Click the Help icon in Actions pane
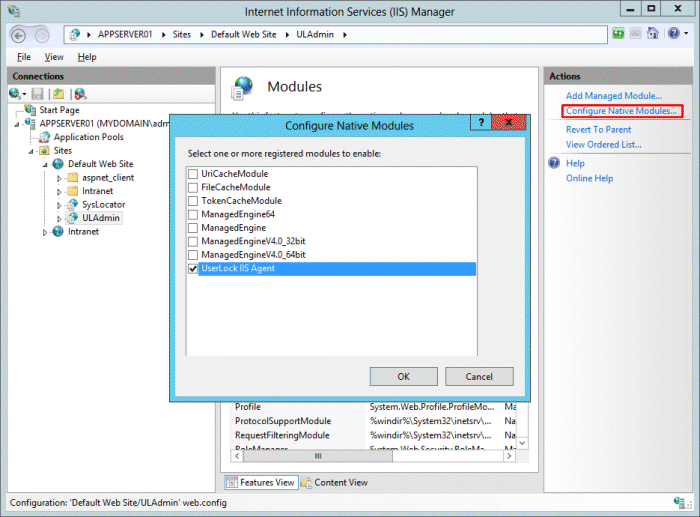 tap(554, 163)
